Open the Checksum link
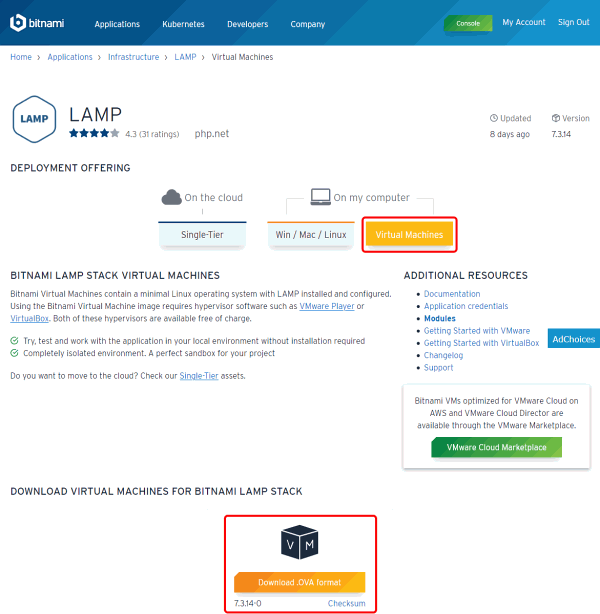 [346, 603]
